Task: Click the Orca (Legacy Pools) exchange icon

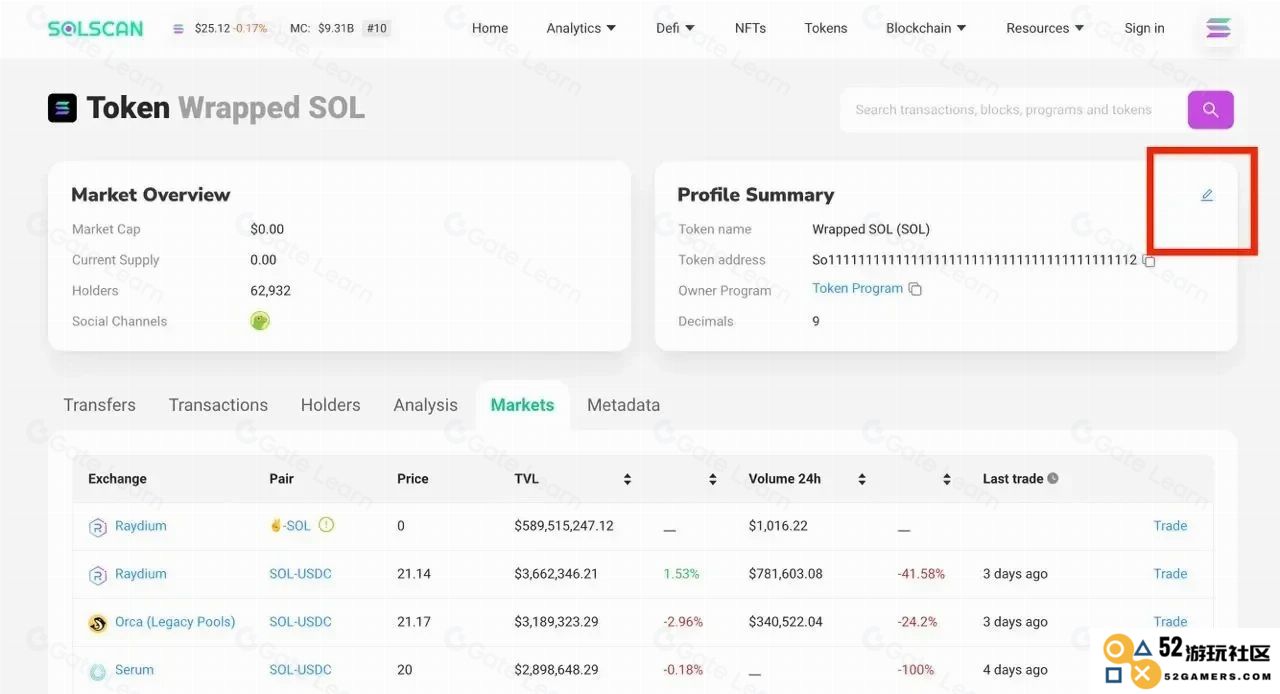Action: (98, 623)
